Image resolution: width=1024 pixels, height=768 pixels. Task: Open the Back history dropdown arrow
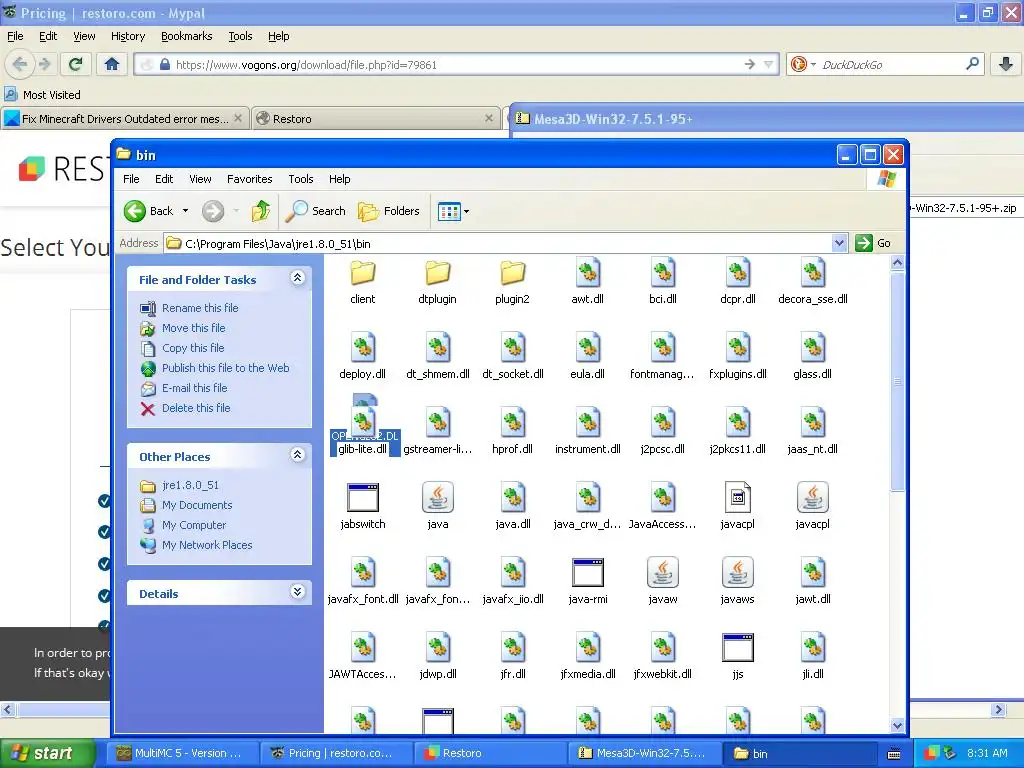click(185, 211)
